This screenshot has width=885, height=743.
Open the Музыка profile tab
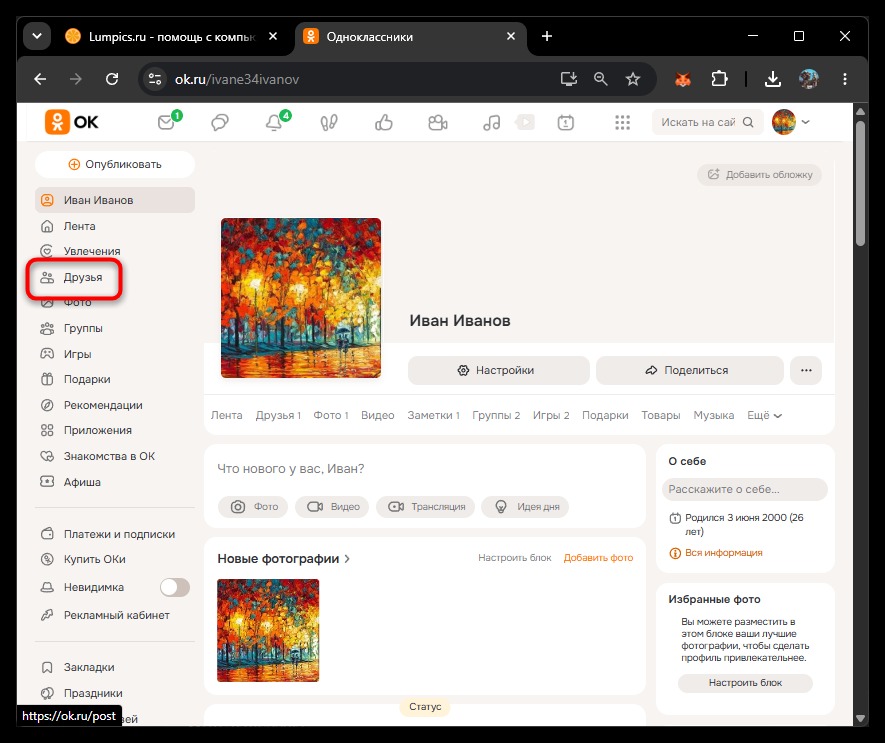pyautogui.click(x=713, y=416)
